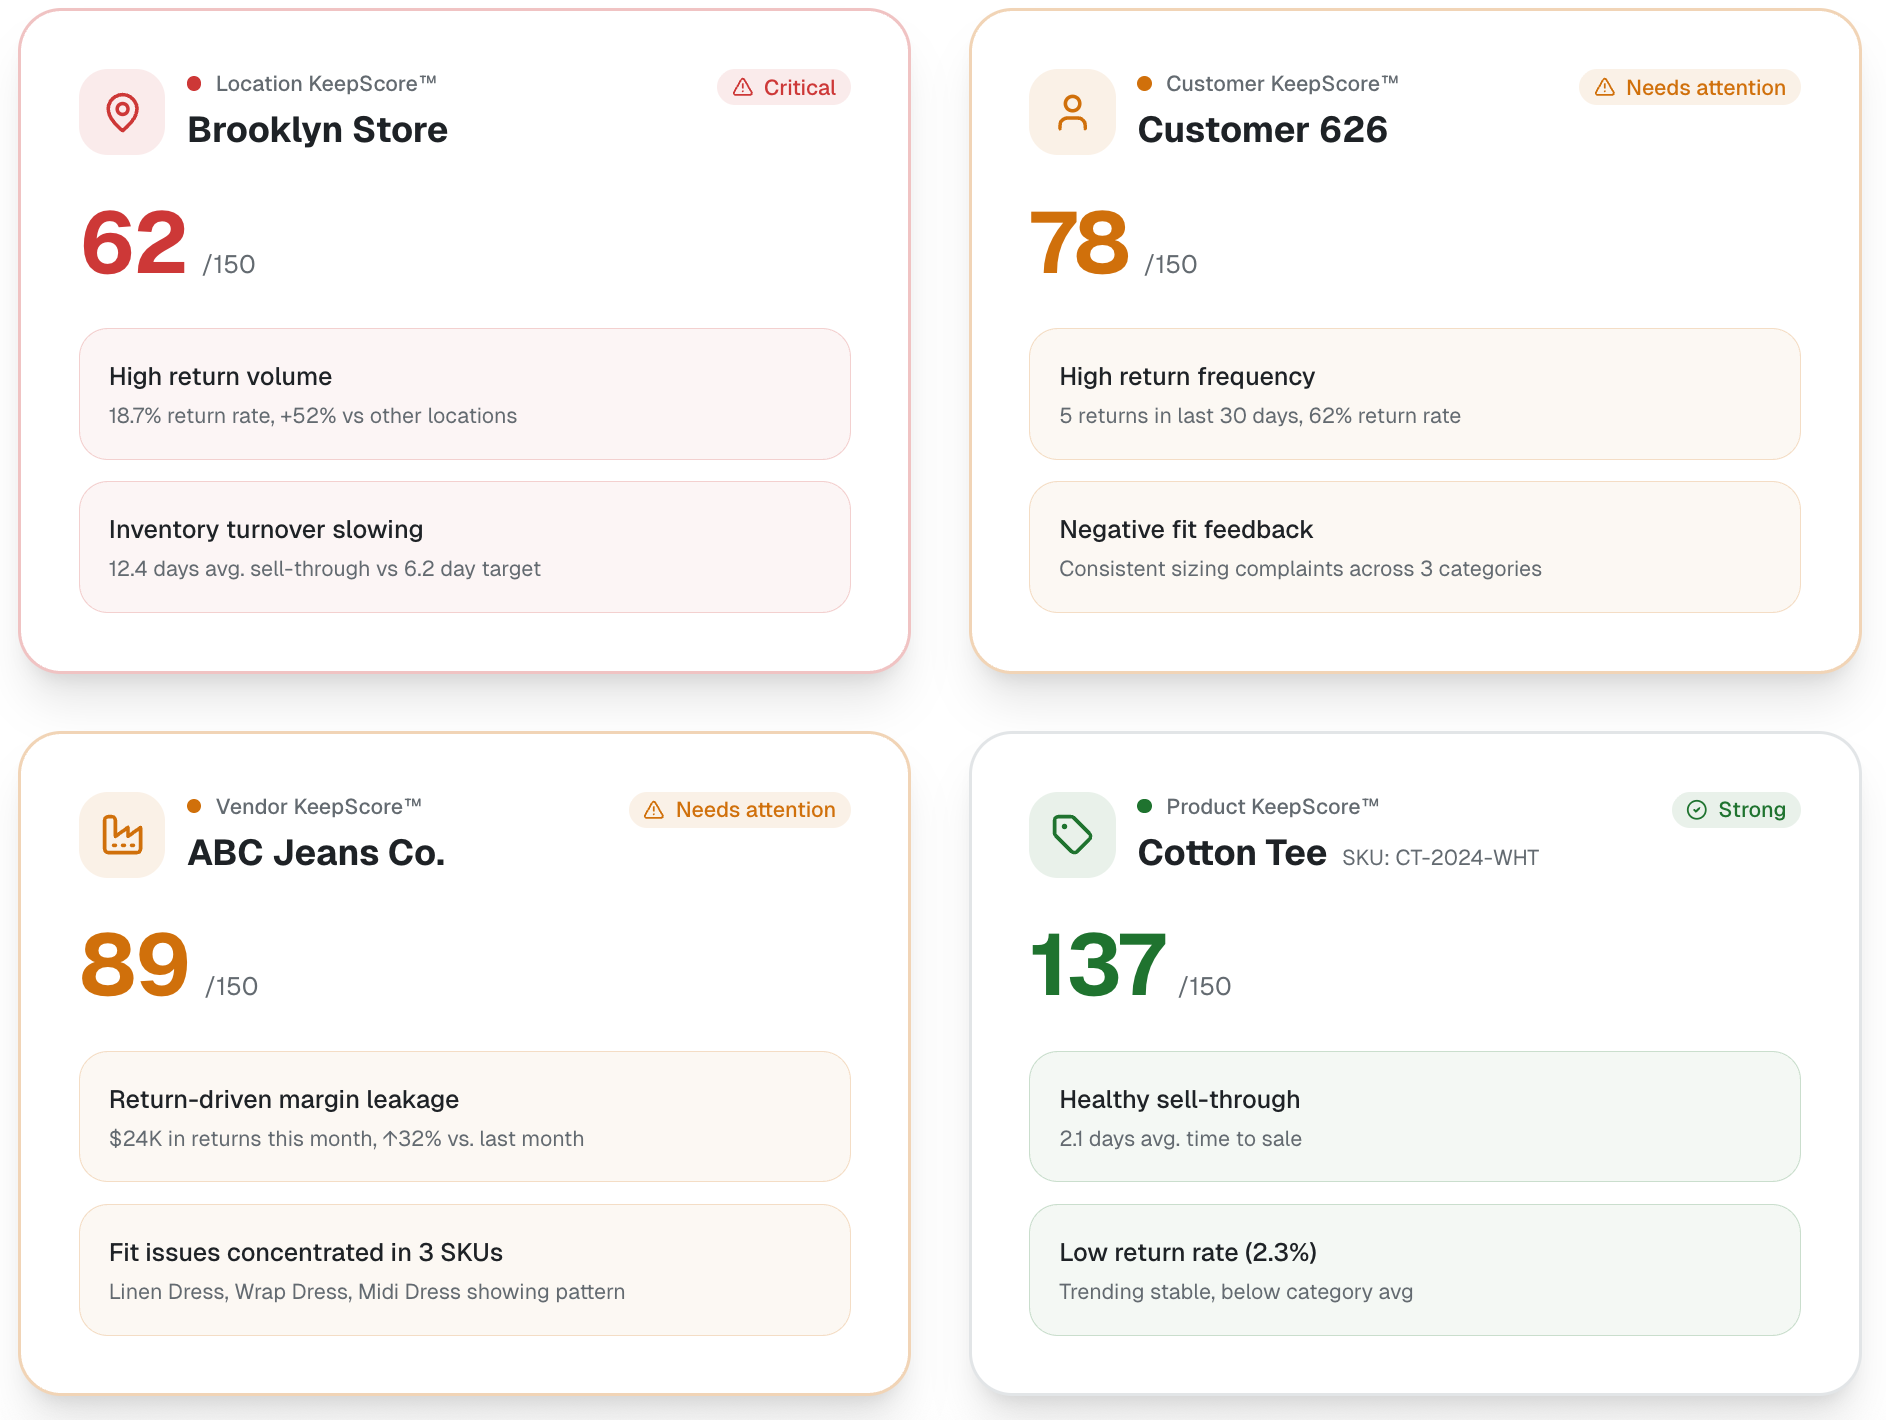Click the product tag icon for Cotton Tee

pos(1072,834)
